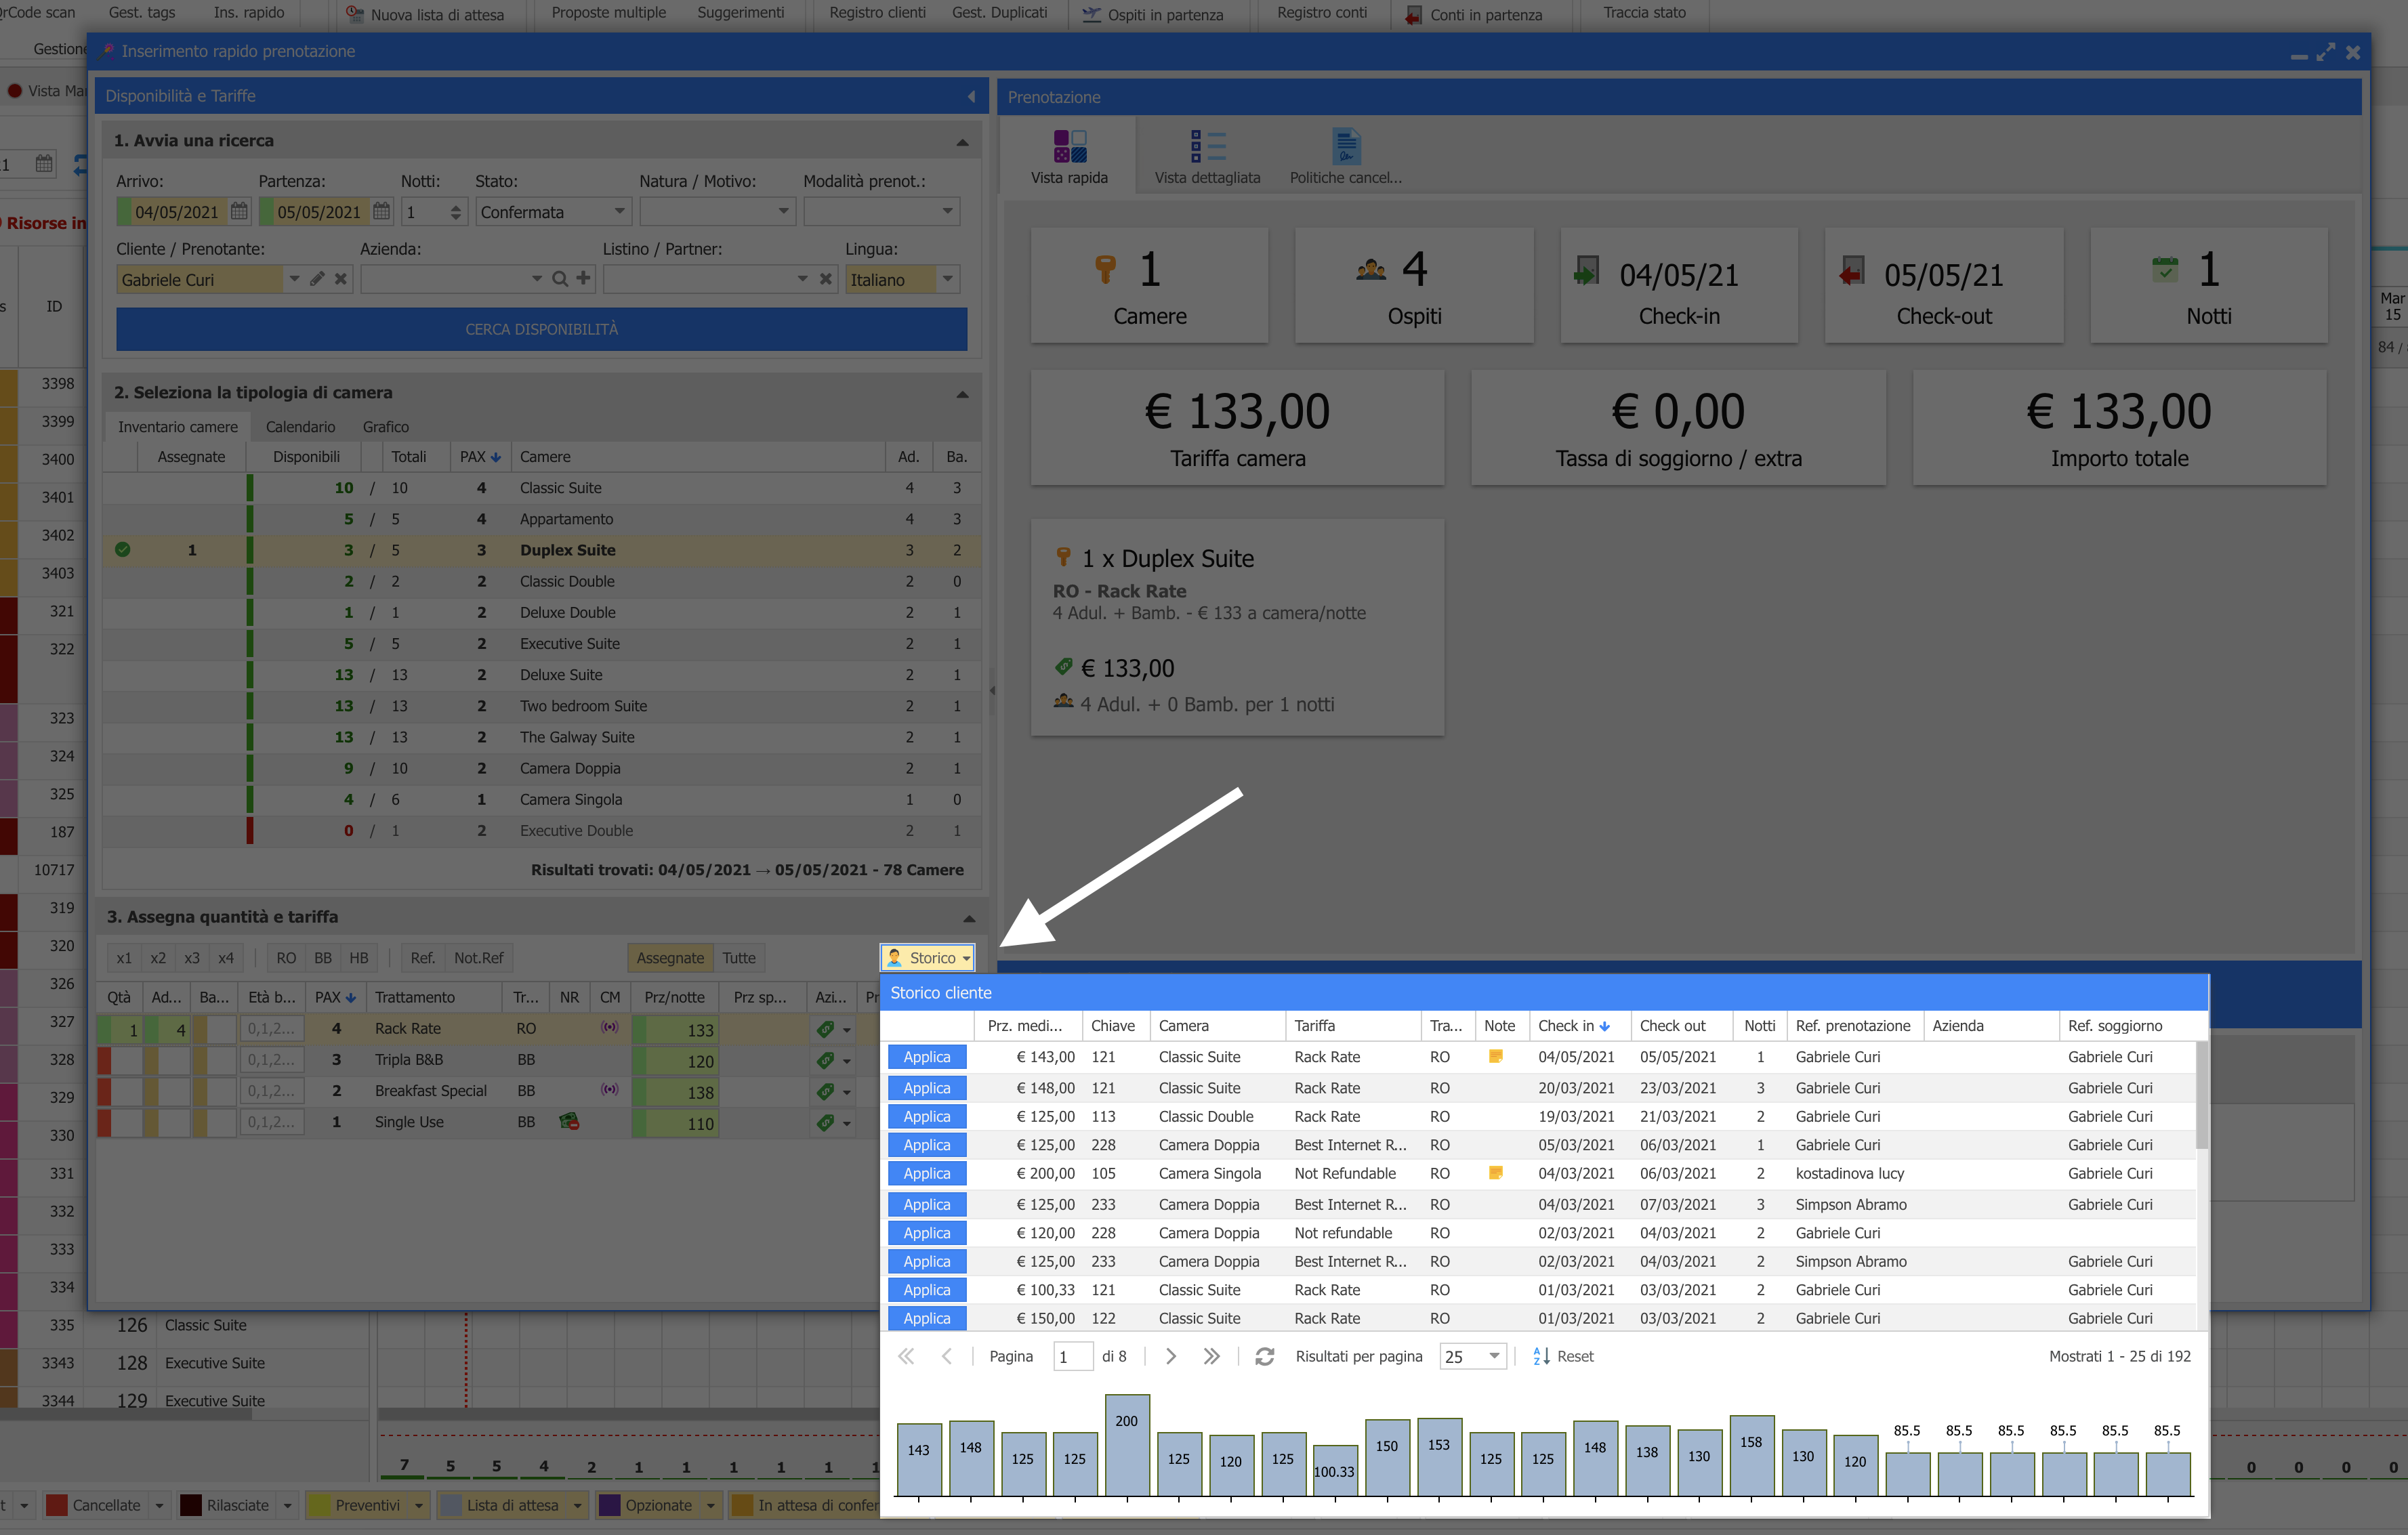Collapse the 'Avvia una ricerca' section

(962, 141)
